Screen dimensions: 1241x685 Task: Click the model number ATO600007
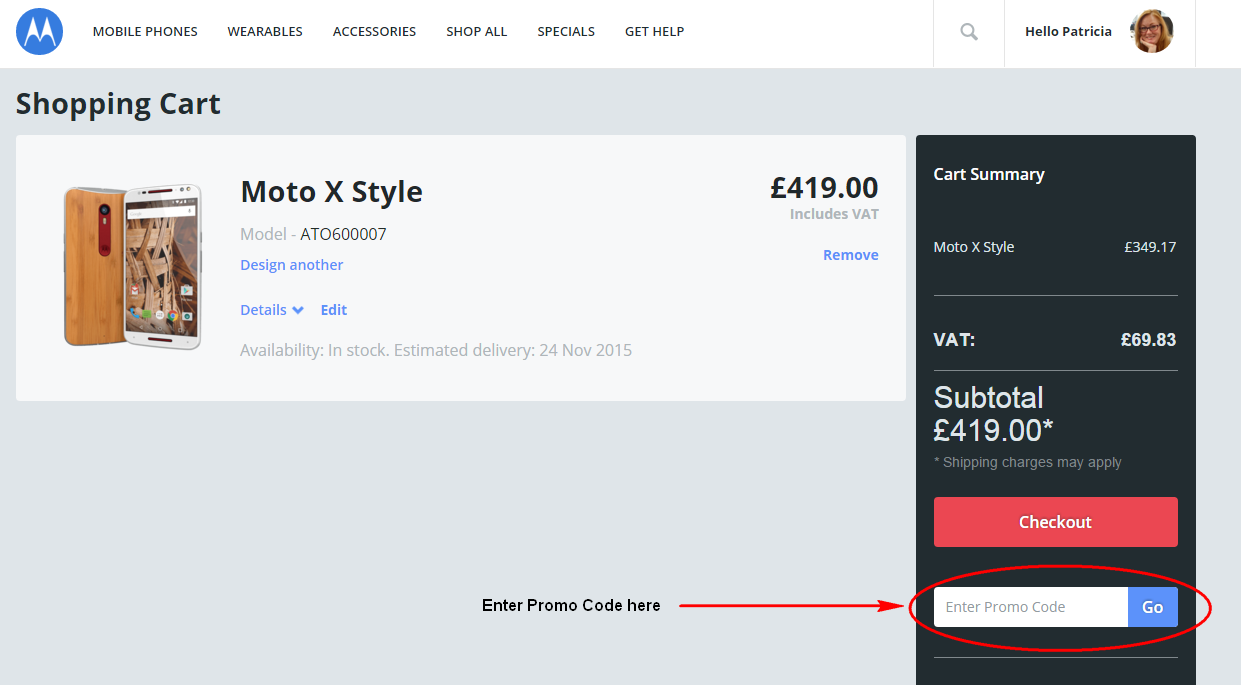[x=343, y=235]
